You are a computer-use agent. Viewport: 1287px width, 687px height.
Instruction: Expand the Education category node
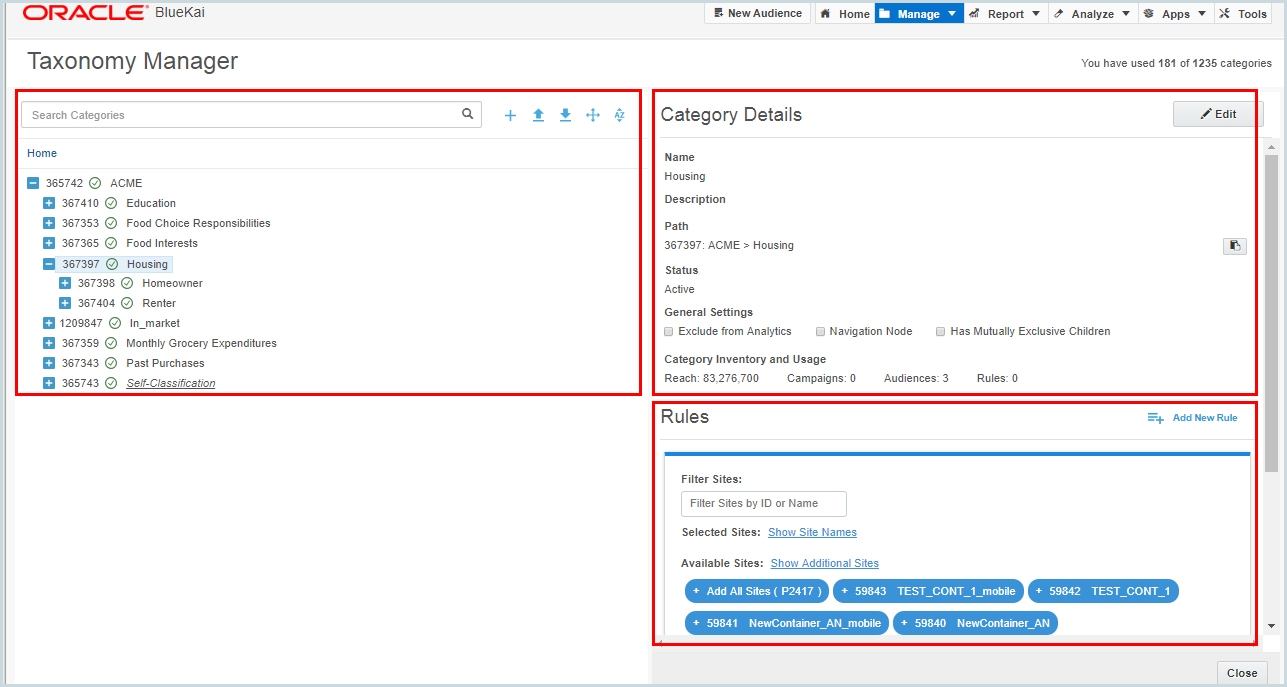pyautogui.click(x=48, y=203)
